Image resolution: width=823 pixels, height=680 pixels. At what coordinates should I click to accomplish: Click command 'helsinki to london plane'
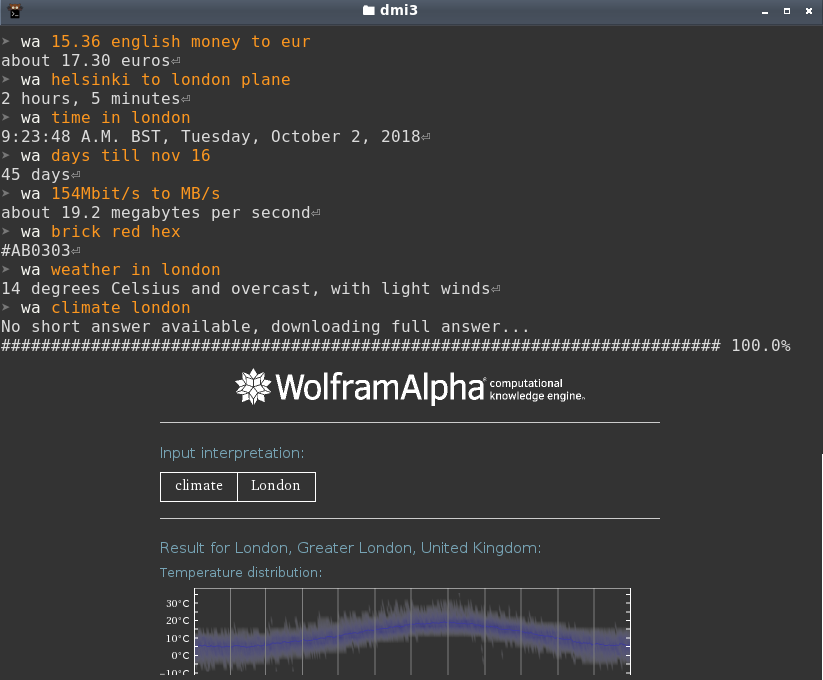point(171,80)
